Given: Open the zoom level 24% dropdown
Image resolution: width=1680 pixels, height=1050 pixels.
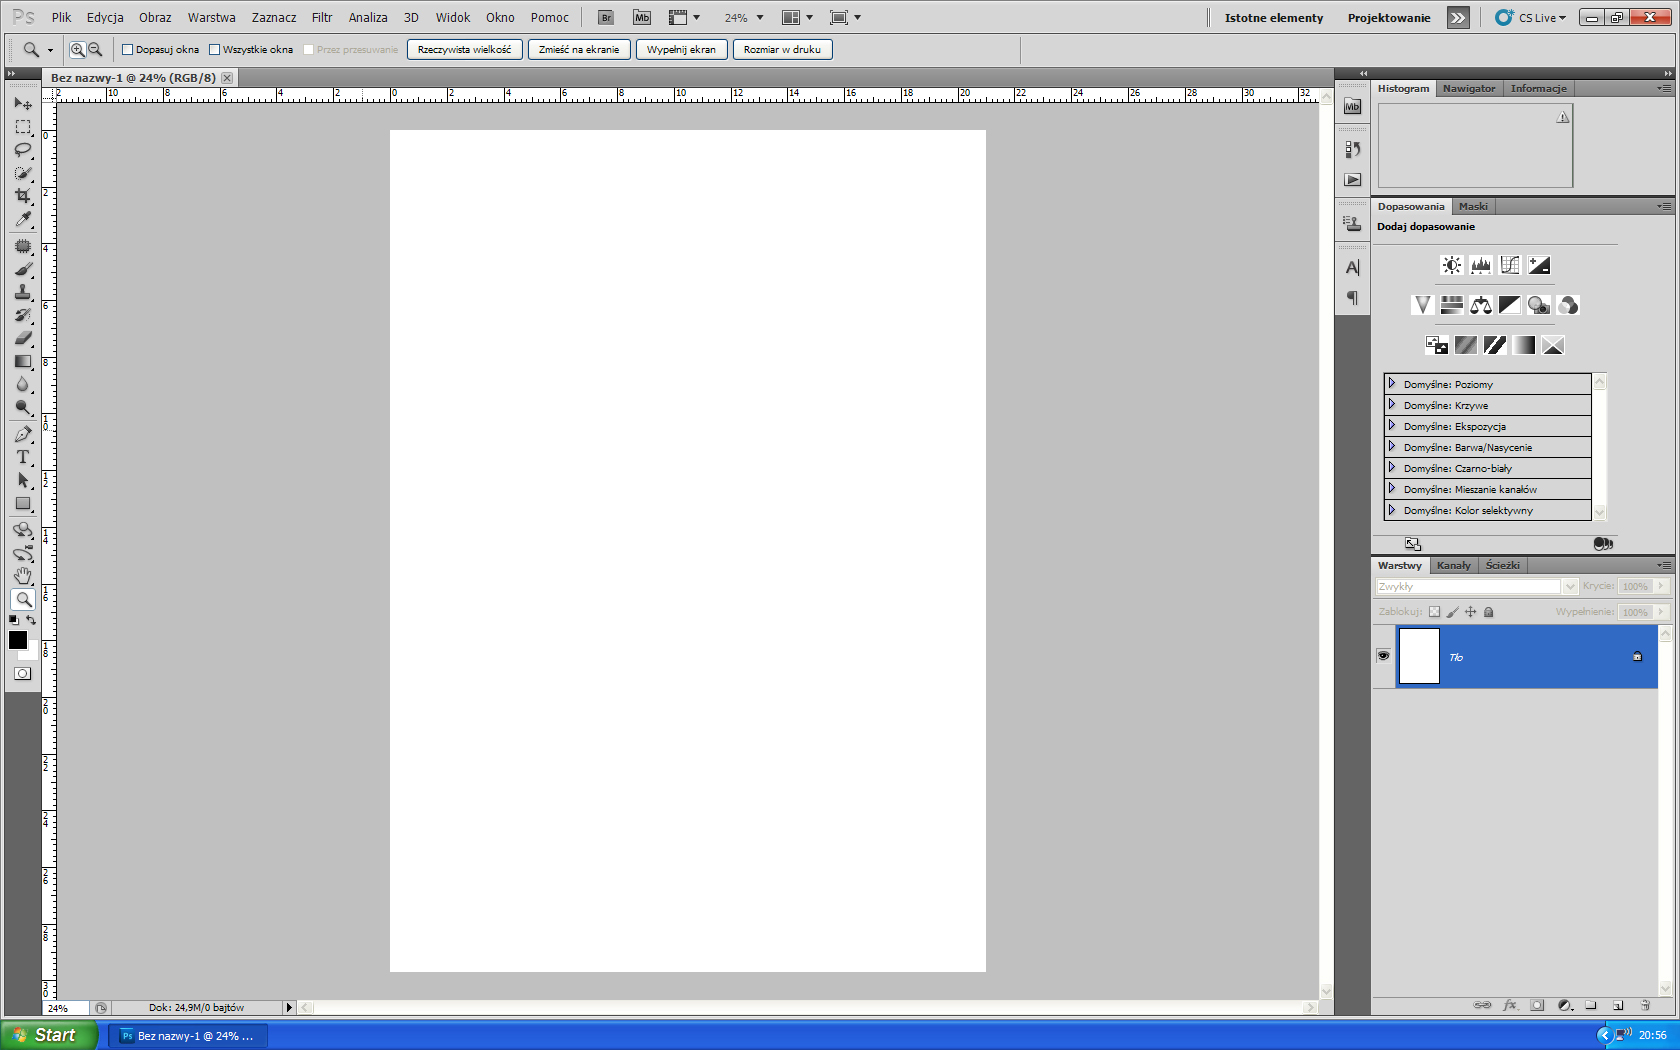Looking at the screenshot, I should pos(745,18).
